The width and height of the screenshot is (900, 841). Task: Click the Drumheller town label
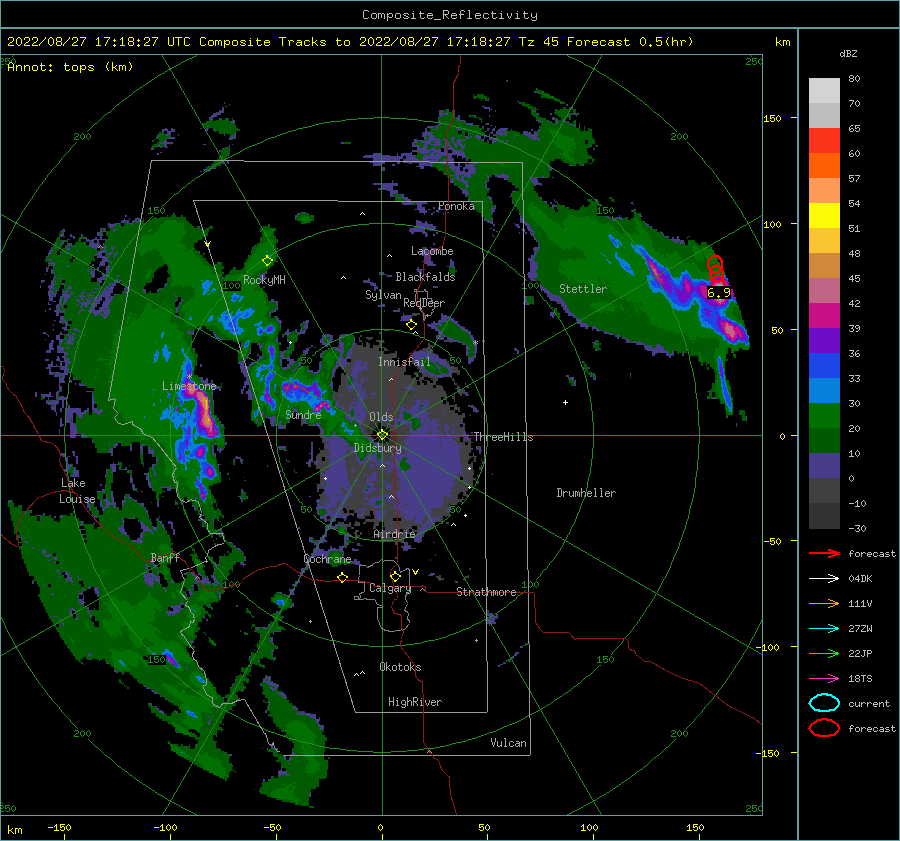click(x=586, y=493)
